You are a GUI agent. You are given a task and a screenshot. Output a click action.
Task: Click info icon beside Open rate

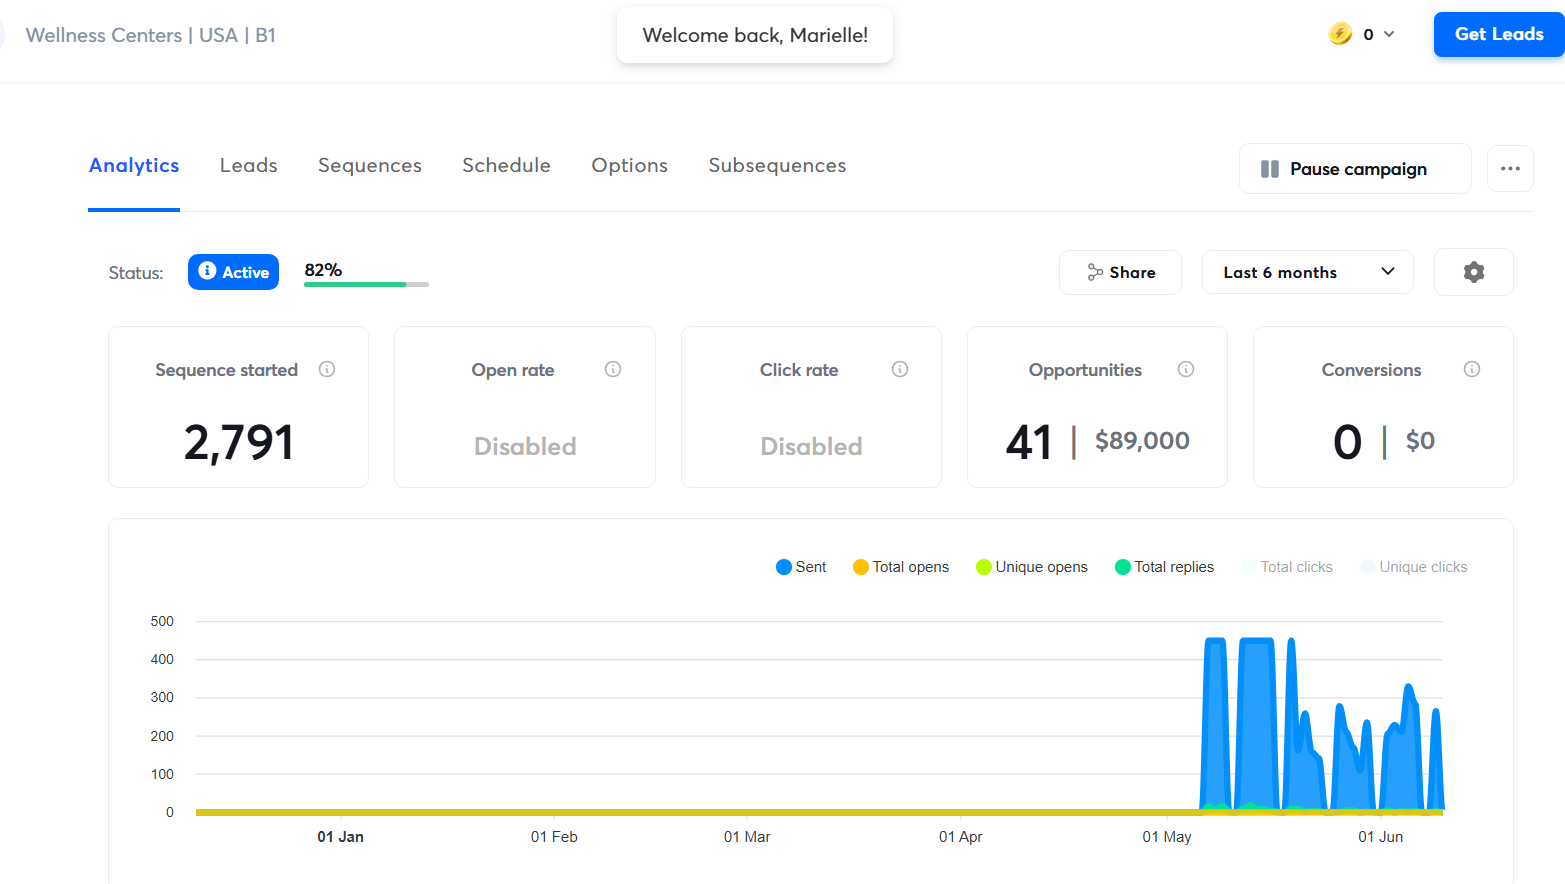(x=613, y=369)
